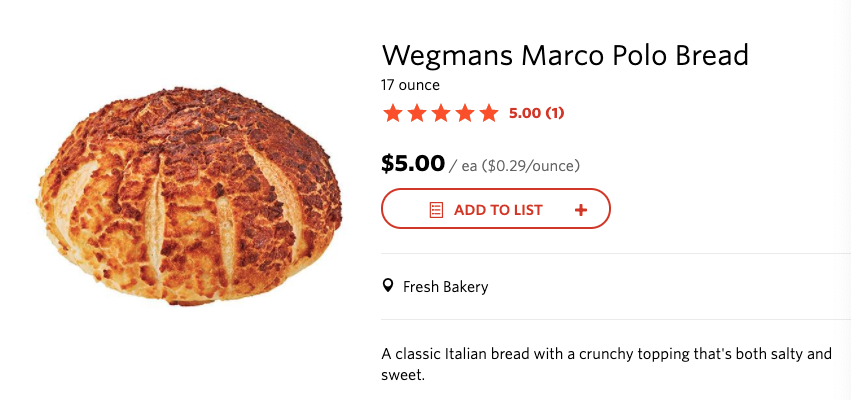Click the 5.00 rating score
The height and width of the screenshot is (400, 851).
[524, 113]
